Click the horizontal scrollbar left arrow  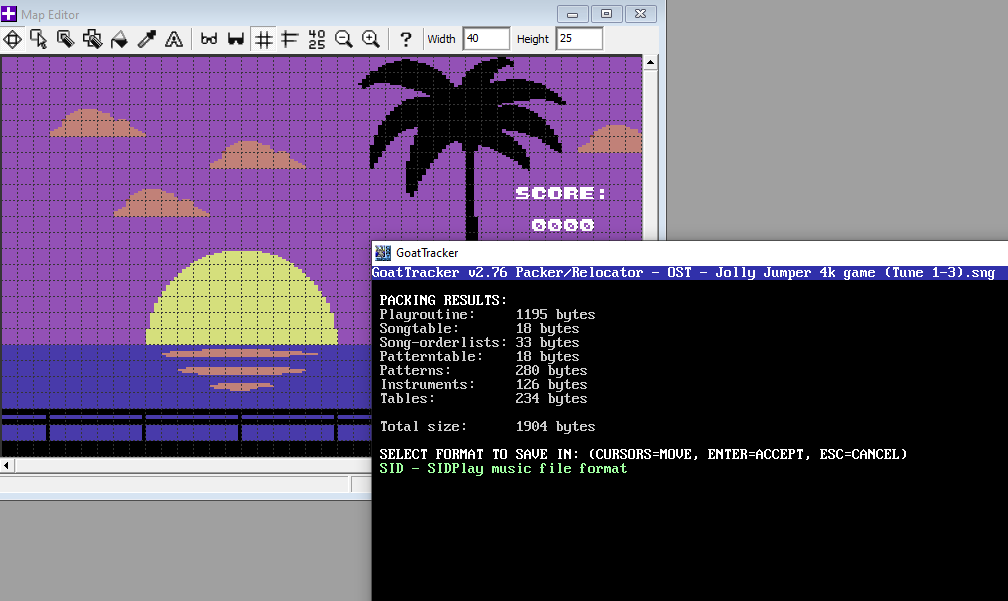pos(6,465)
